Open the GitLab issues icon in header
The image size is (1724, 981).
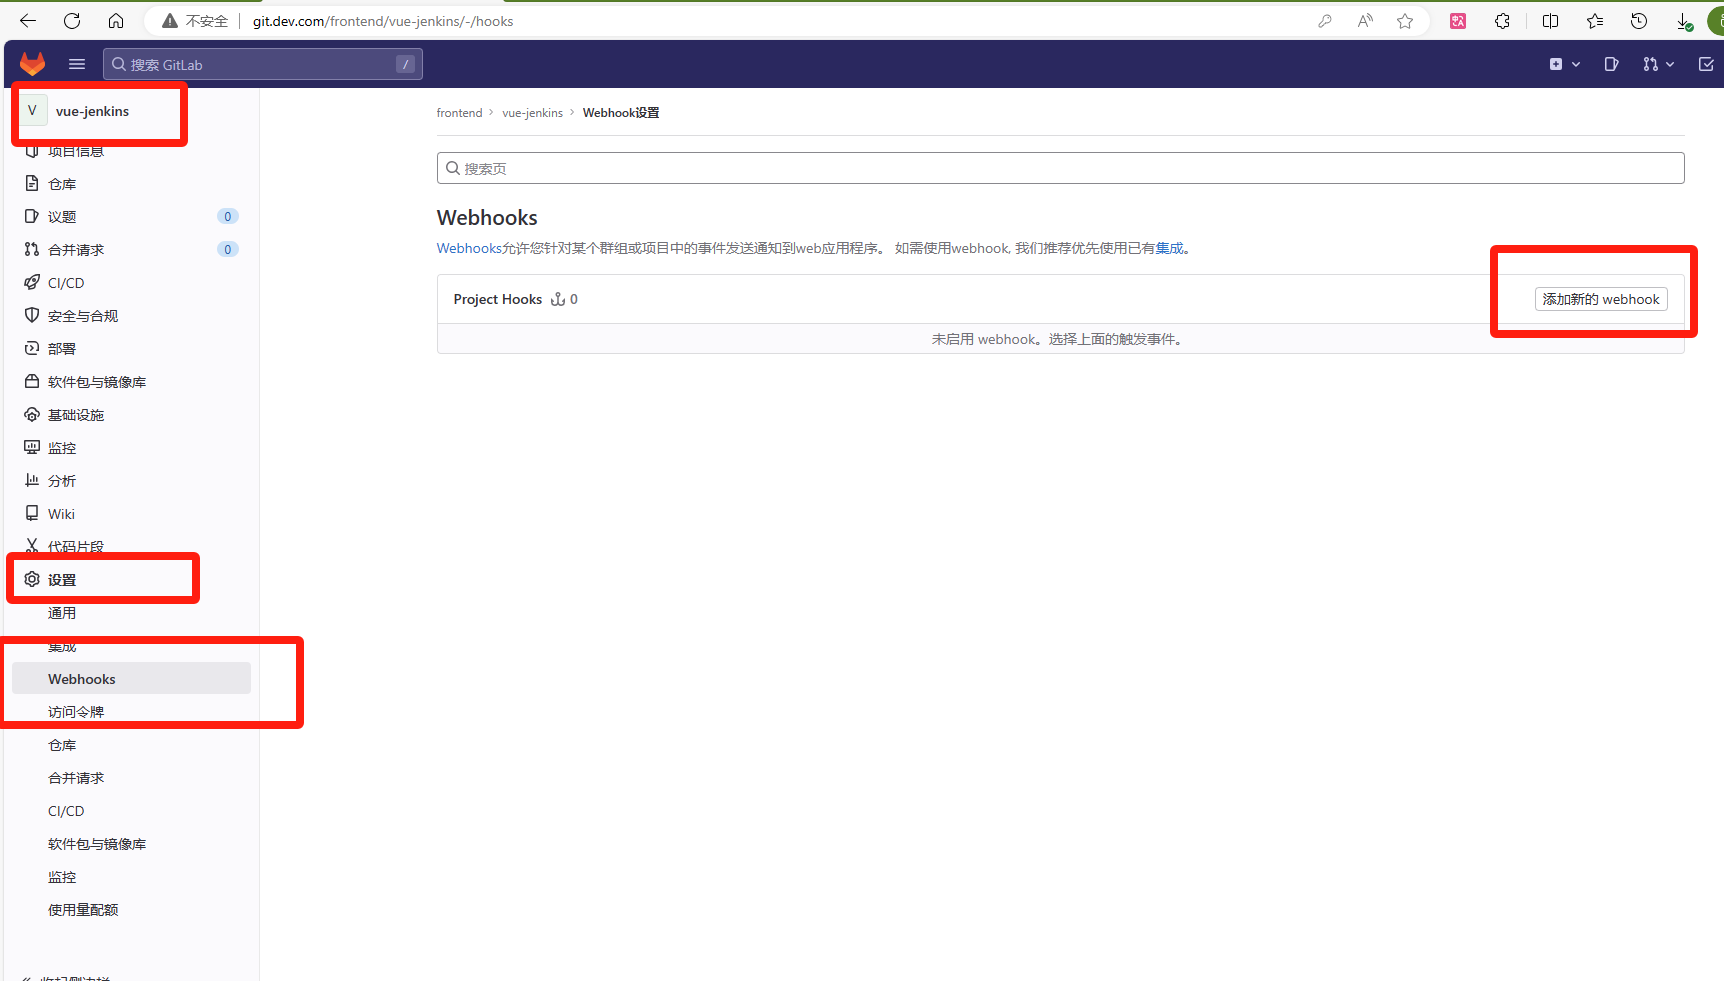[x=1611, y=64]
